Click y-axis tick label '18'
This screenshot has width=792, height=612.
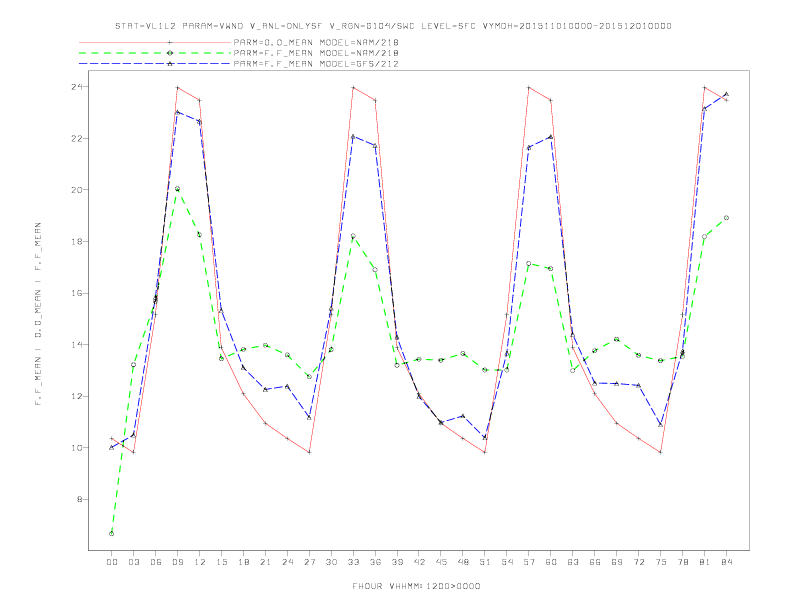(x=77, y=241)
